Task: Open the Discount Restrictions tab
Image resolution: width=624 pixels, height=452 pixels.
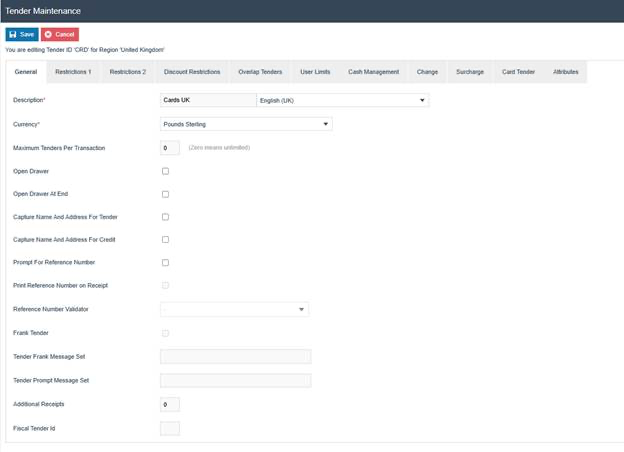Action: point(192,72)
